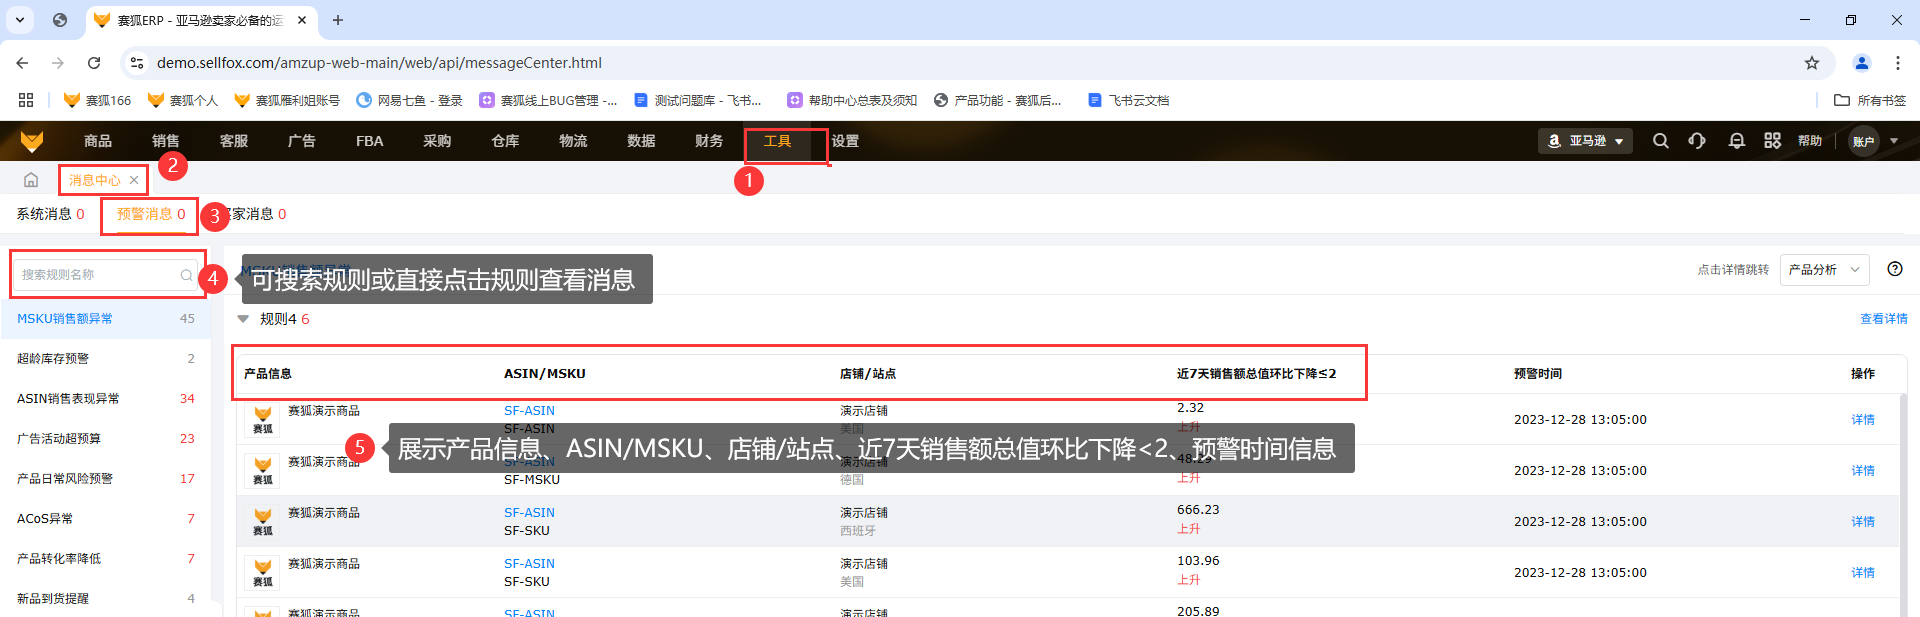Image resolution: width=1920 pixels, height=617 pixels.
Task: Click the 帮助 link in header
Action: coord(1809,141)
